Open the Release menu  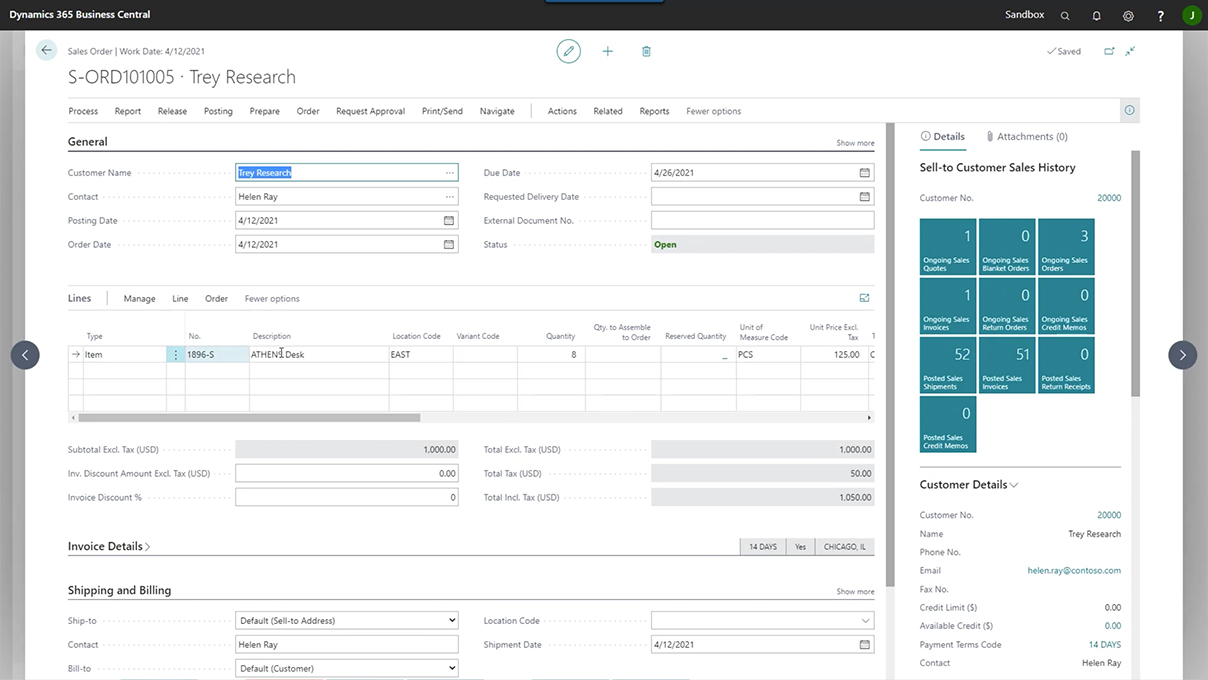pyautogui.click(x=172, y=111)
